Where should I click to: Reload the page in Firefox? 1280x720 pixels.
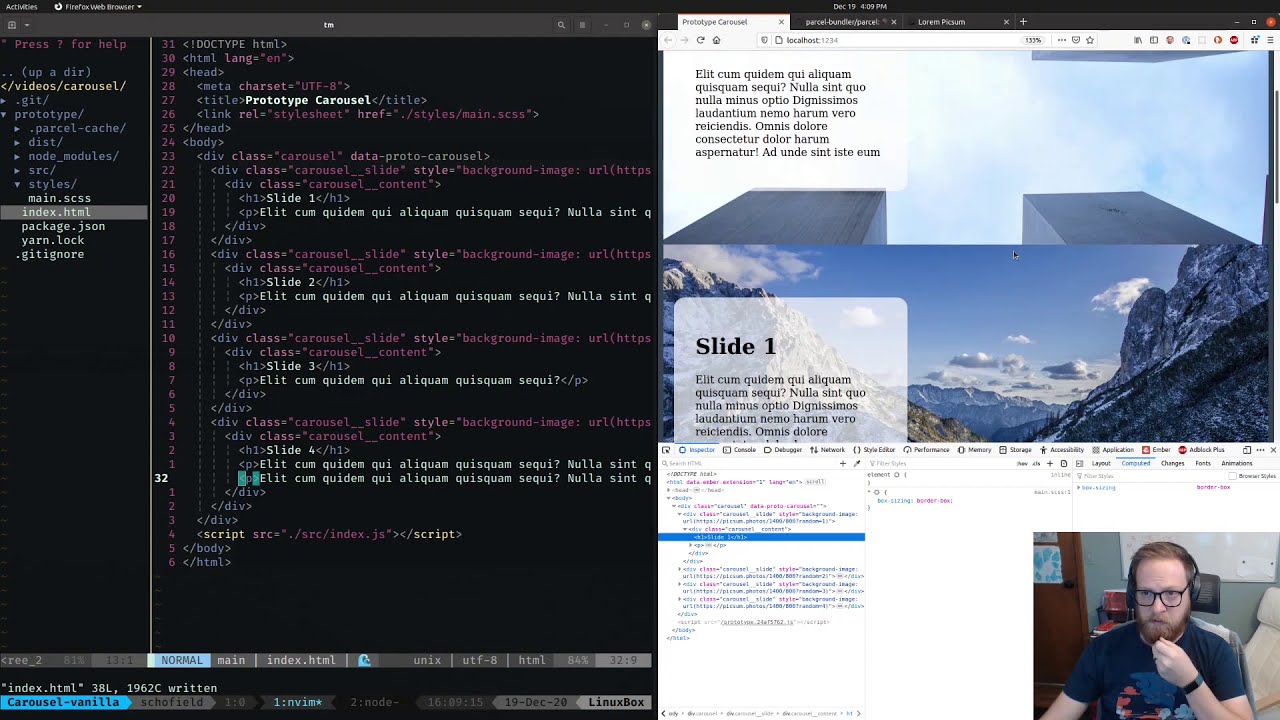click(700, 40)
